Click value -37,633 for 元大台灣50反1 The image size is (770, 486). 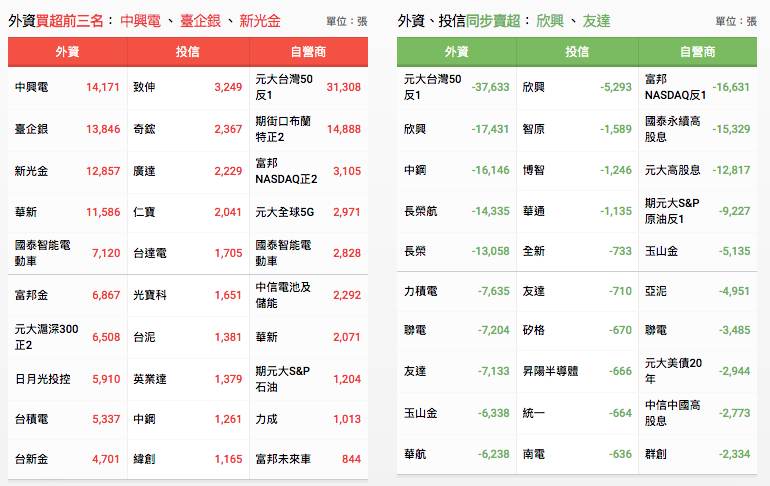tap(491, 87)
